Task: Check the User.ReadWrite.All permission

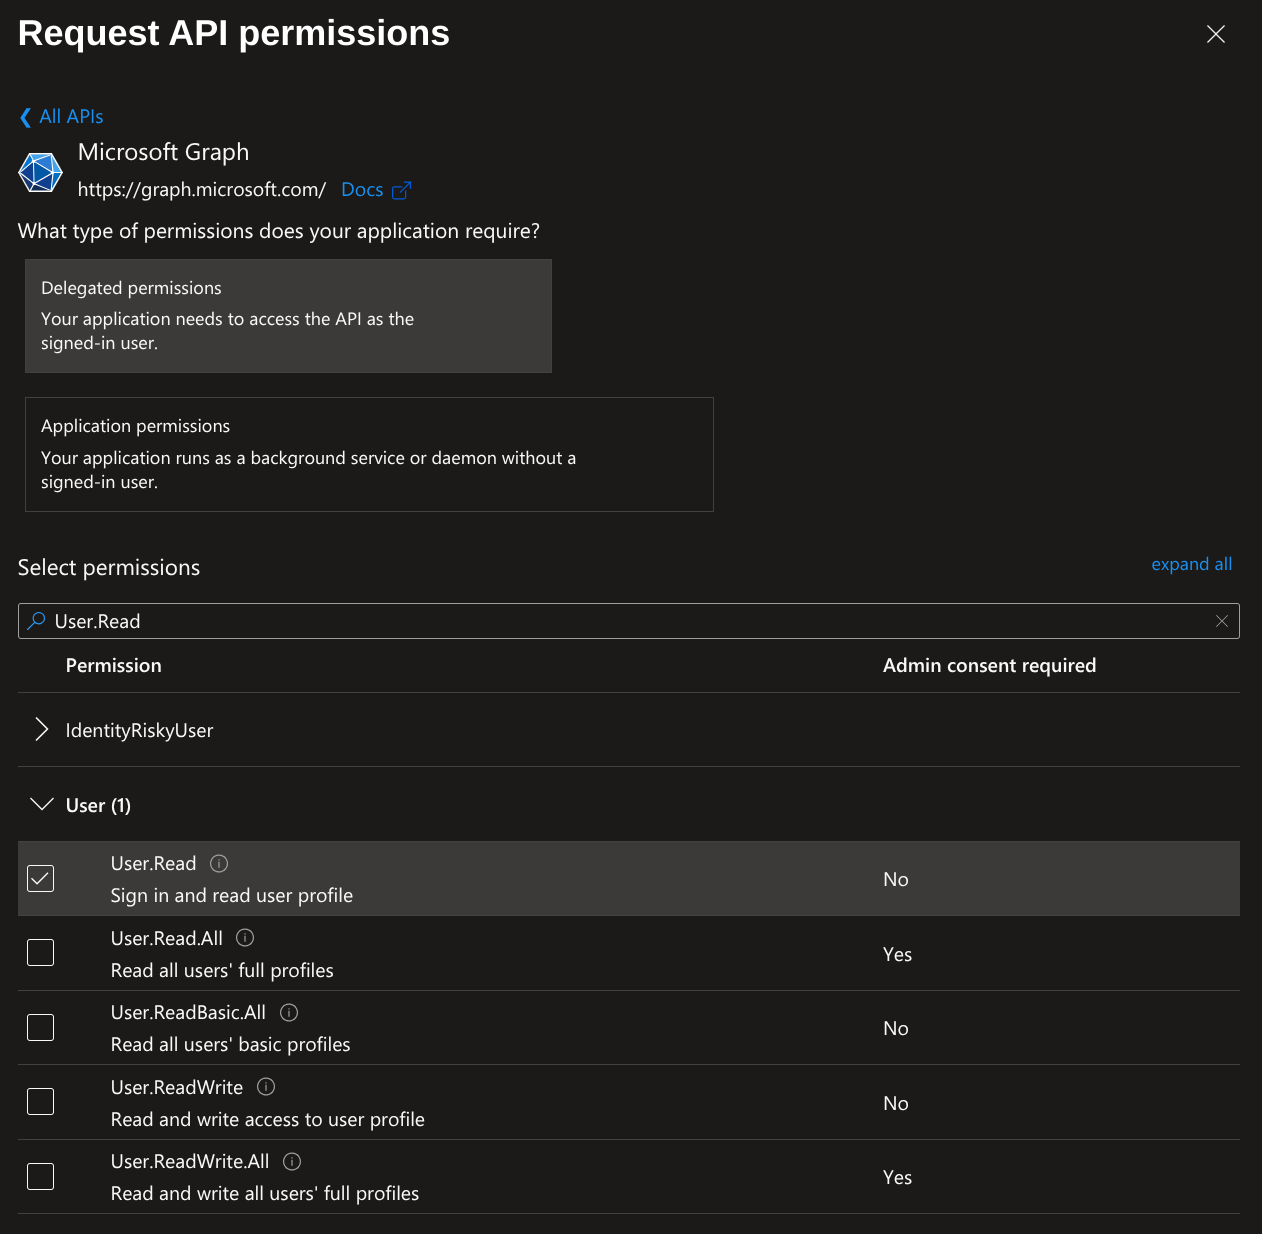Action: pyautogui.click(x=40, y=1176)
